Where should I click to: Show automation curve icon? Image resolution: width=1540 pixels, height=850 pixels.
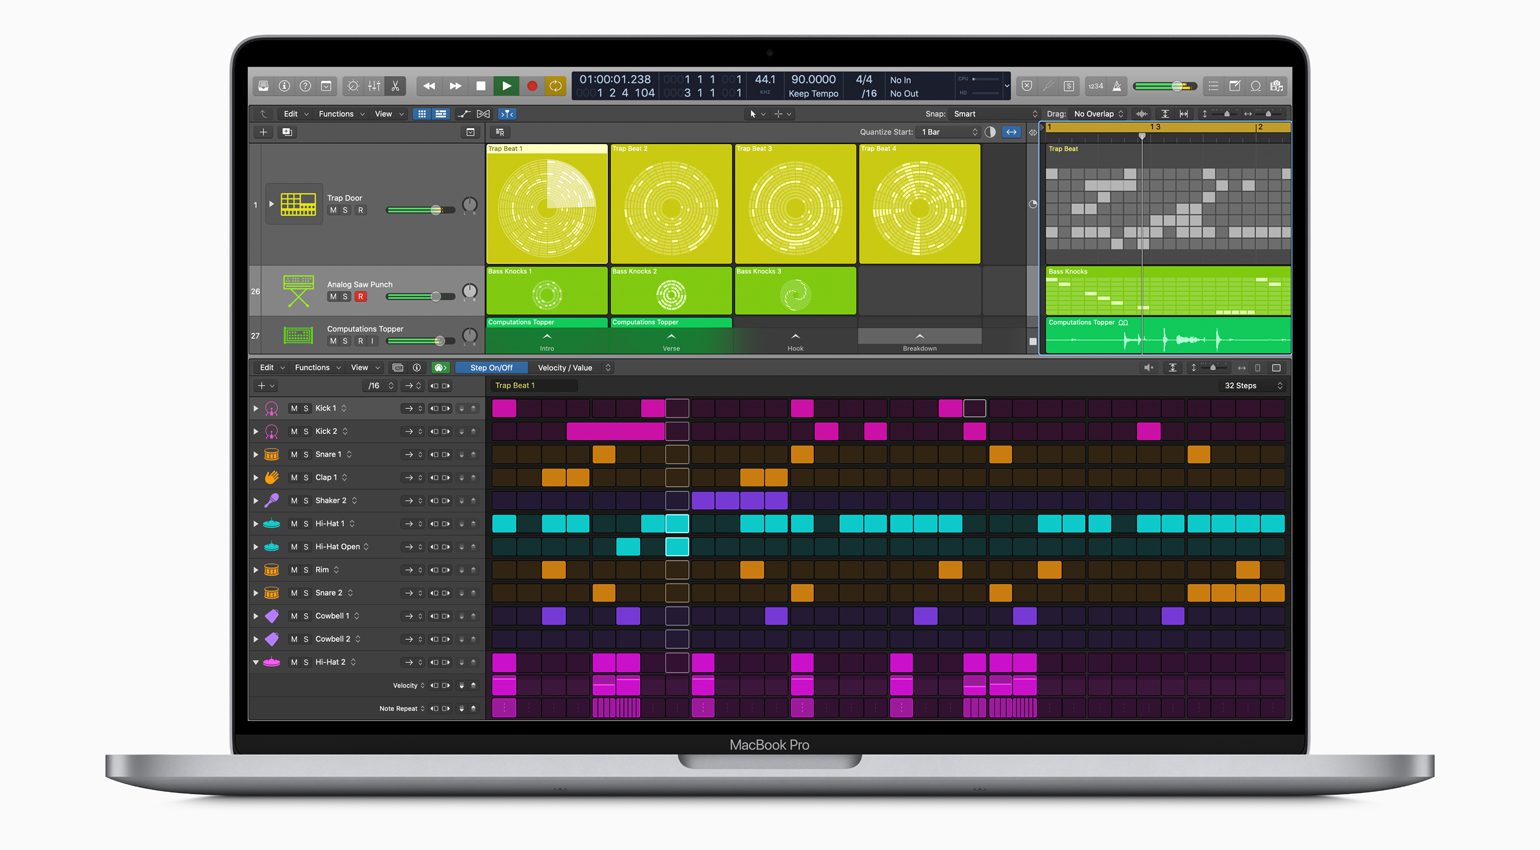click(x=464, y=114)
